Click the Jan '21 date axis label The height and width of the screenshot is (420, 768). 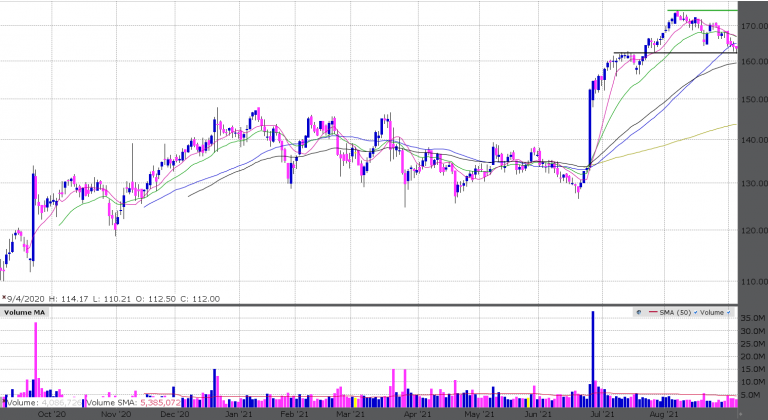(x=238, y=413)
